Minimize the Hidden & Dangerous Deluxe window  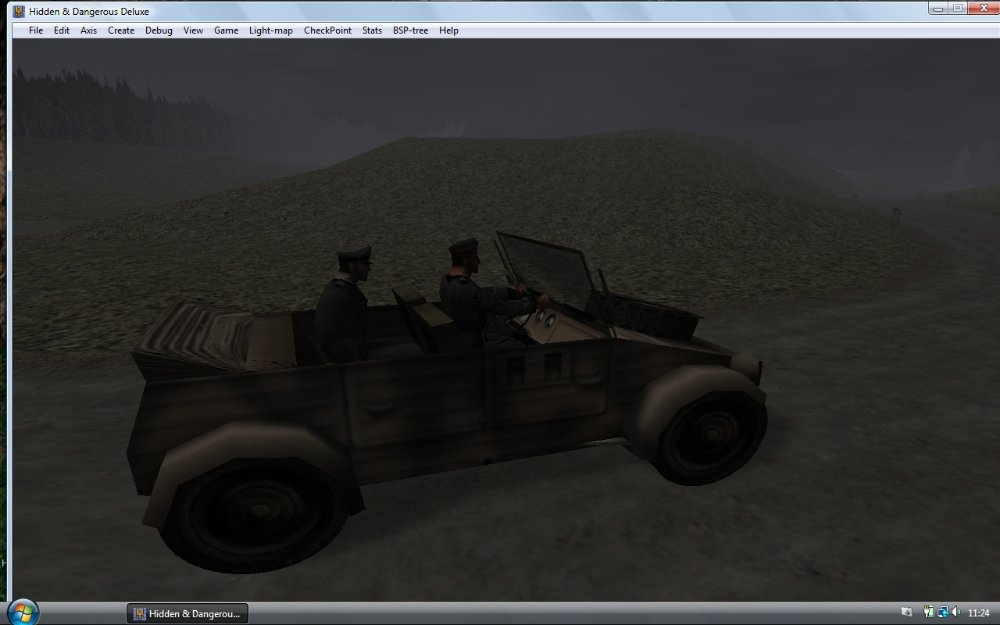938,8
